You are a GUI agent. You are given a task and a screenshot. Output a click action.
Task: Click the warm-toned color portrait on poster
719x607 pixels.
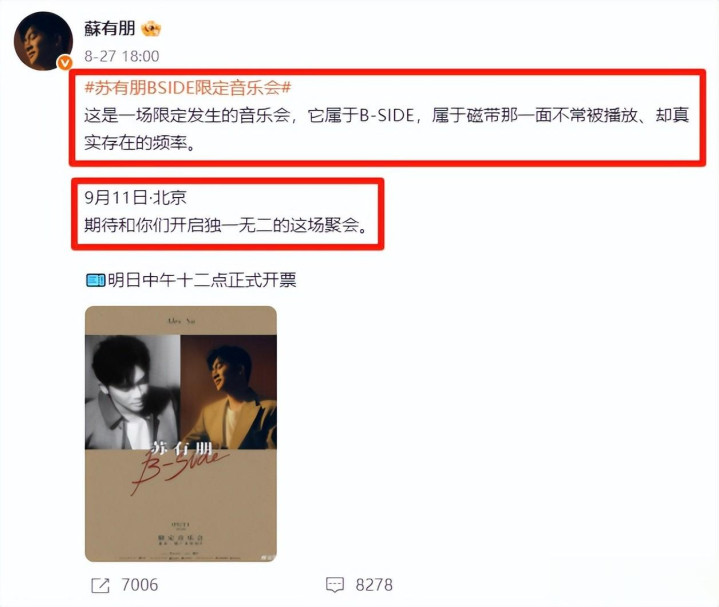point(228,392)
